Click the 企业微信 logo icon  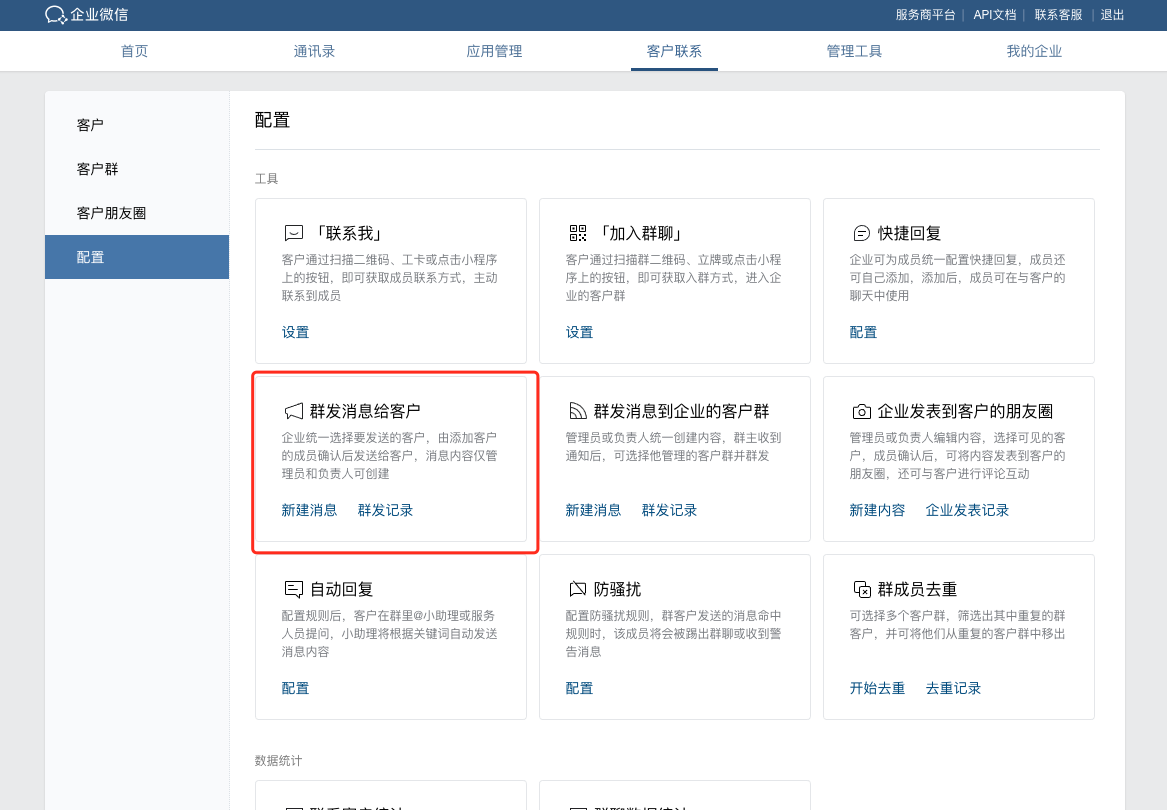(x=56, y=15)
